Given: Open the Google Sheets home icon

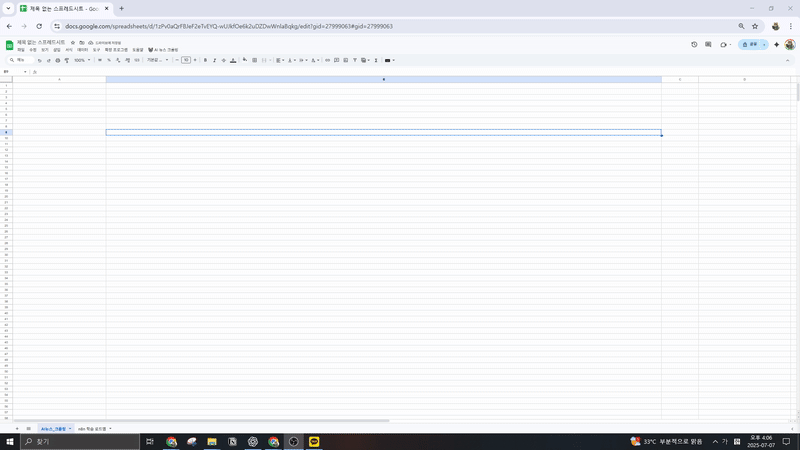Looking at the screenshot, I should coord(9,45).
